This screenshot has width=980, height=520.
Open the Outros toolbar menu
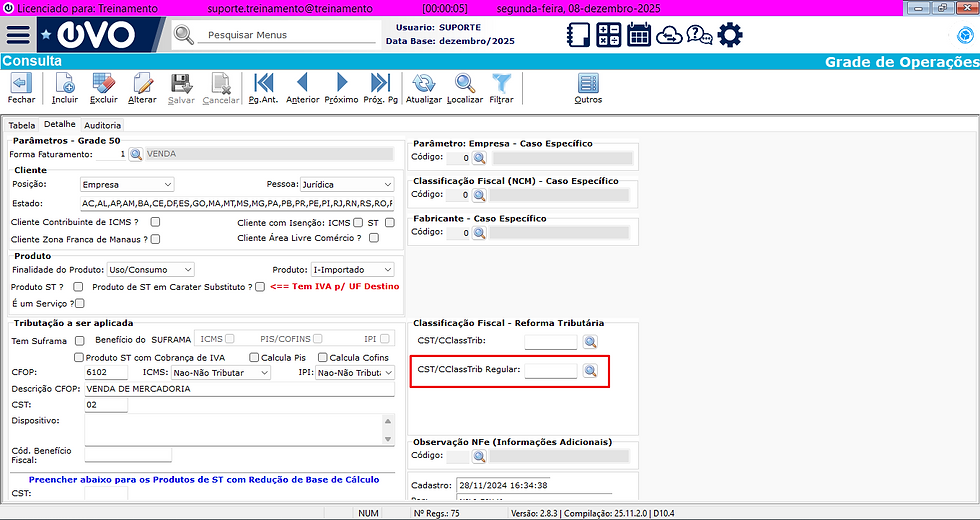(x=588, y=89)
